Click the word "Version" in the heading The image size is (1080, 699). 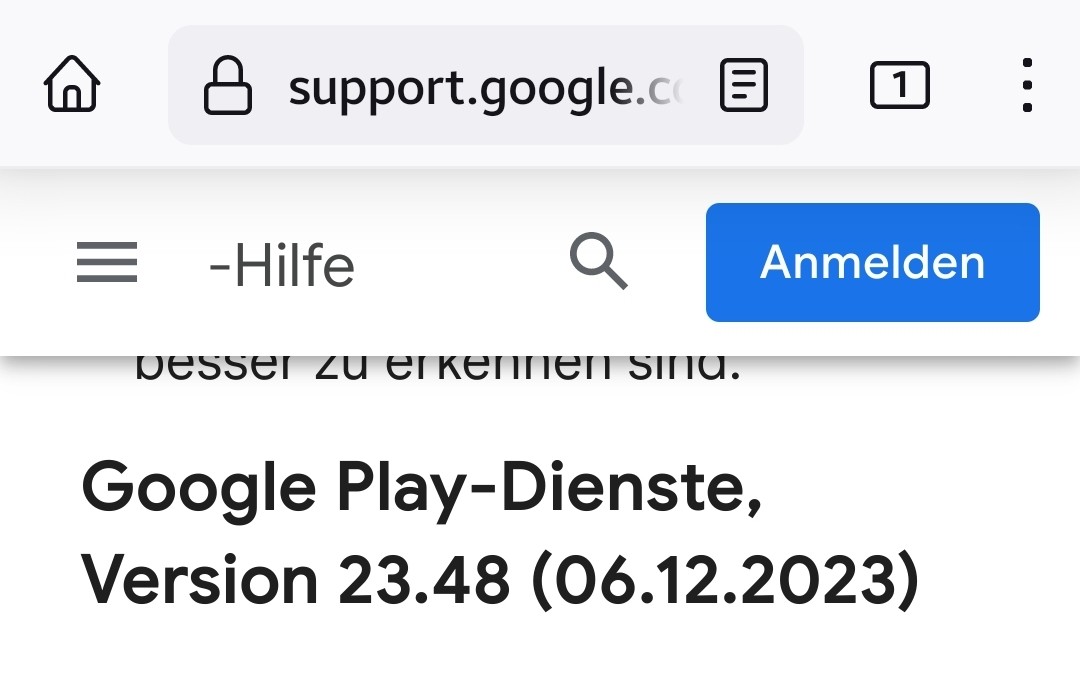200,580
